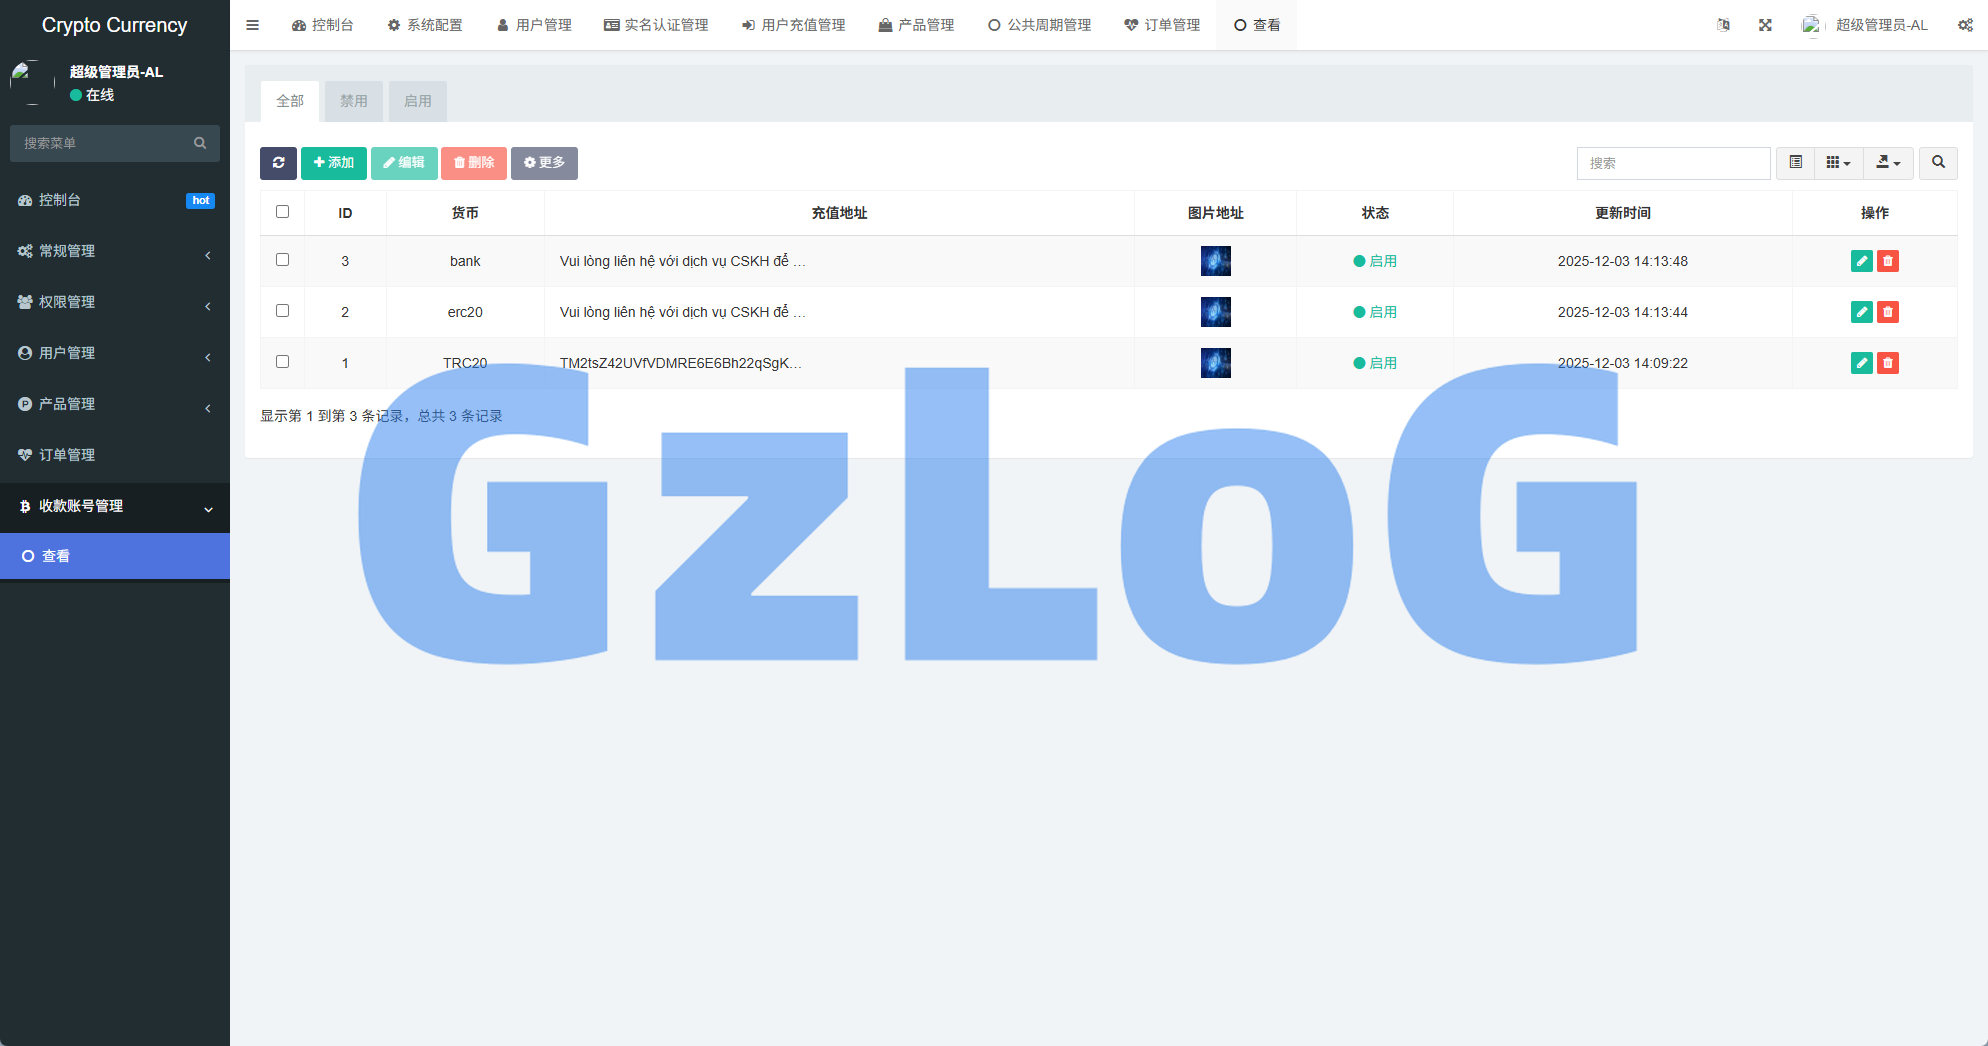
Task: Enter fullscreen mode using the expand icon
Action: click(x=1765, y=25)
